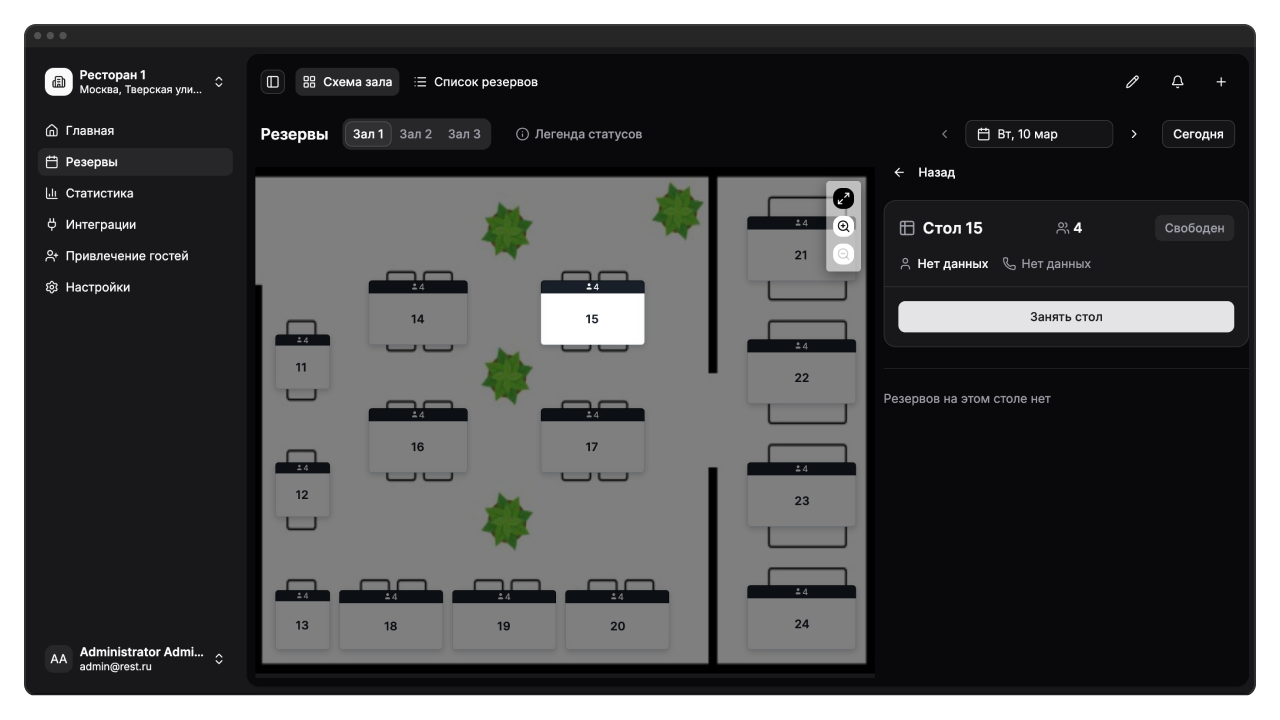
Task: Open the Список резервов tab
Action: (x=476, y=82)
